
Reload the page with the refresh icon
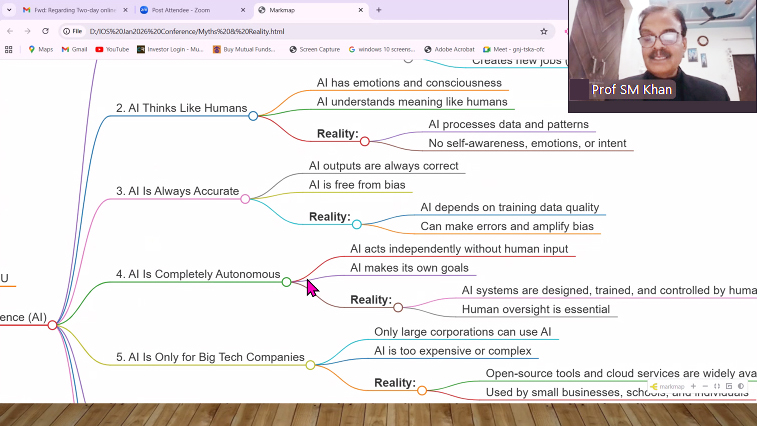pos(45,31)
